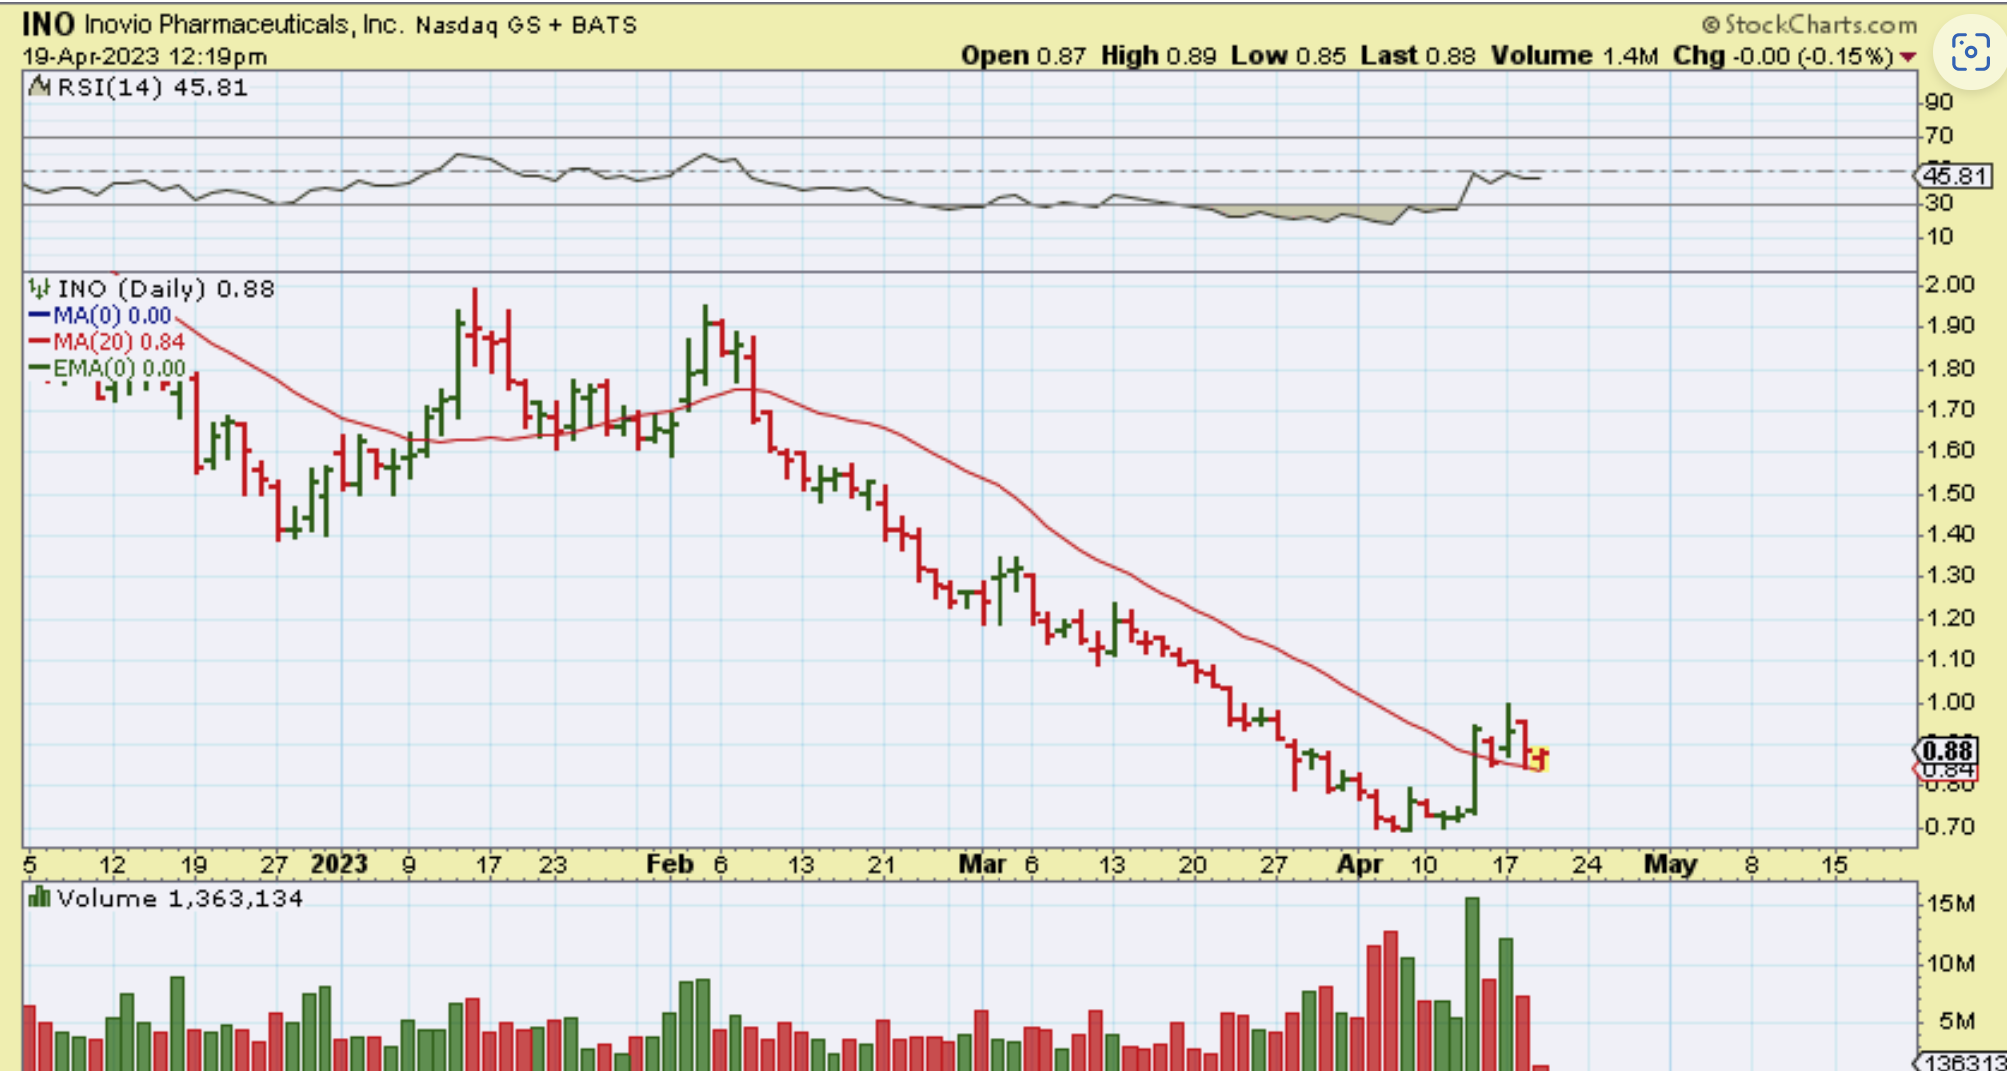
Task: Click the 1.90 price axis label
Action: [x=1949, y=326]
